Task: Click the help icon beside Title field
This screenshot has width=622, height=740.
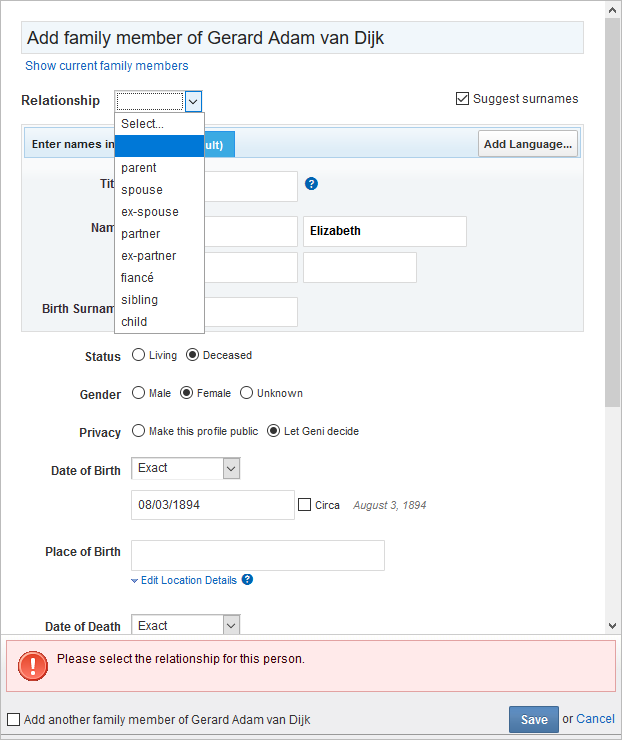Action: coord(311,184)
